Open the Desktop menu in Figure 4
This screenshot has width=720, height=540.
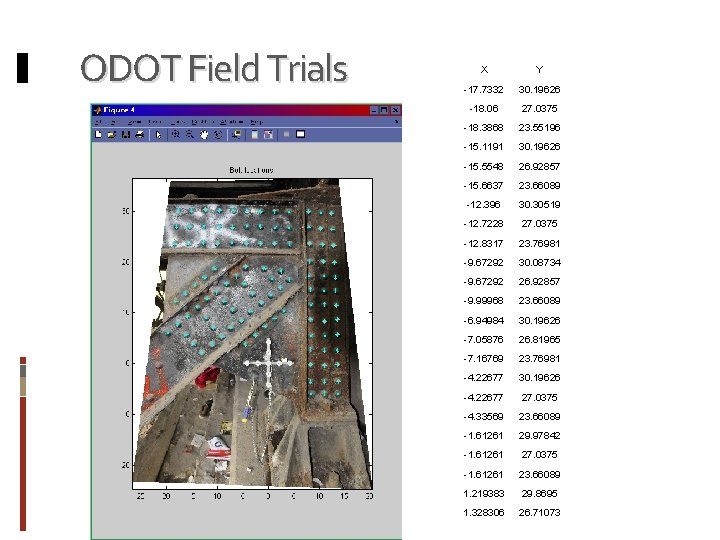click(202, 122)
